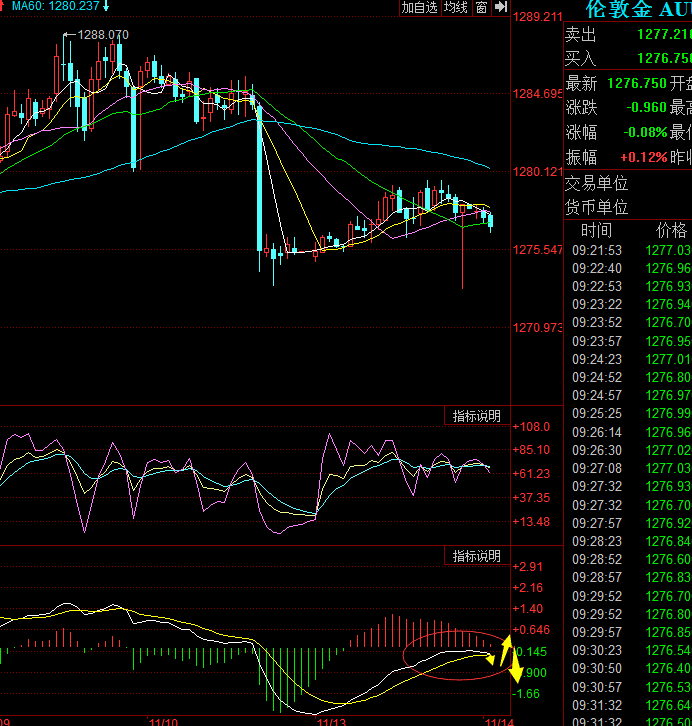Toggle the 均线 moving average display

456,7
